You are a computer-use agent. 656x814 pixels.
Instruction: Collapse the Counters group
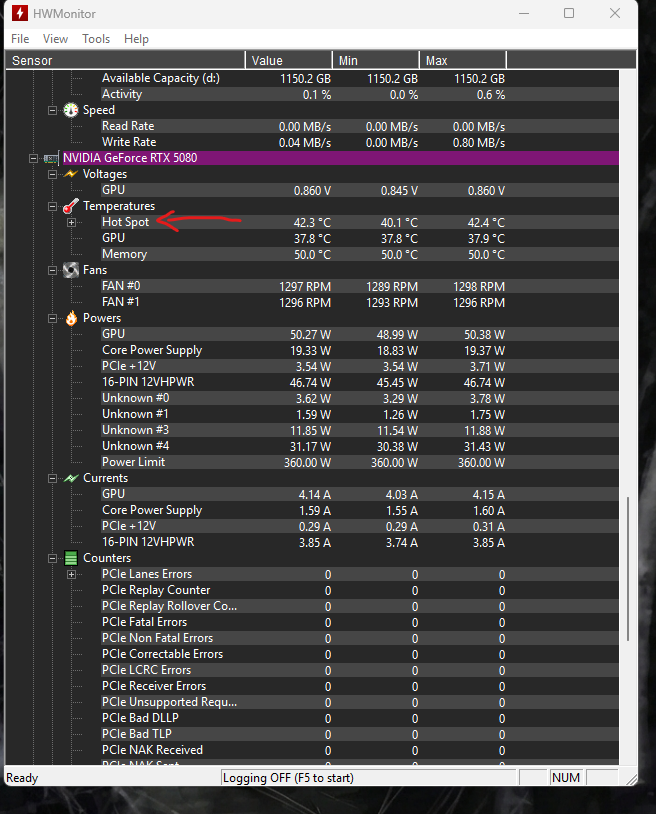pos(52,559)
